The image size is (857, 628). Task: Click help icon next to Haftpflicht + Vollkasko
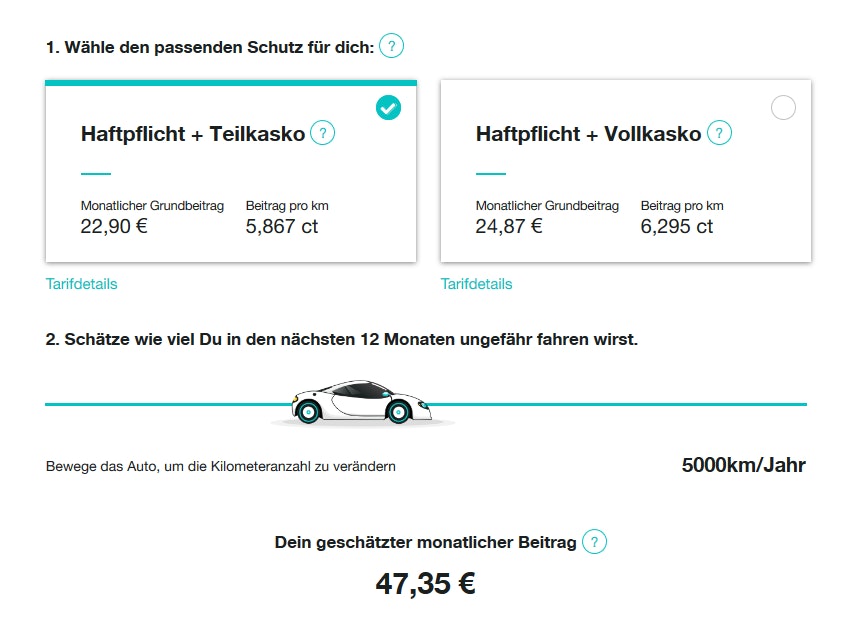pos(719,133)
